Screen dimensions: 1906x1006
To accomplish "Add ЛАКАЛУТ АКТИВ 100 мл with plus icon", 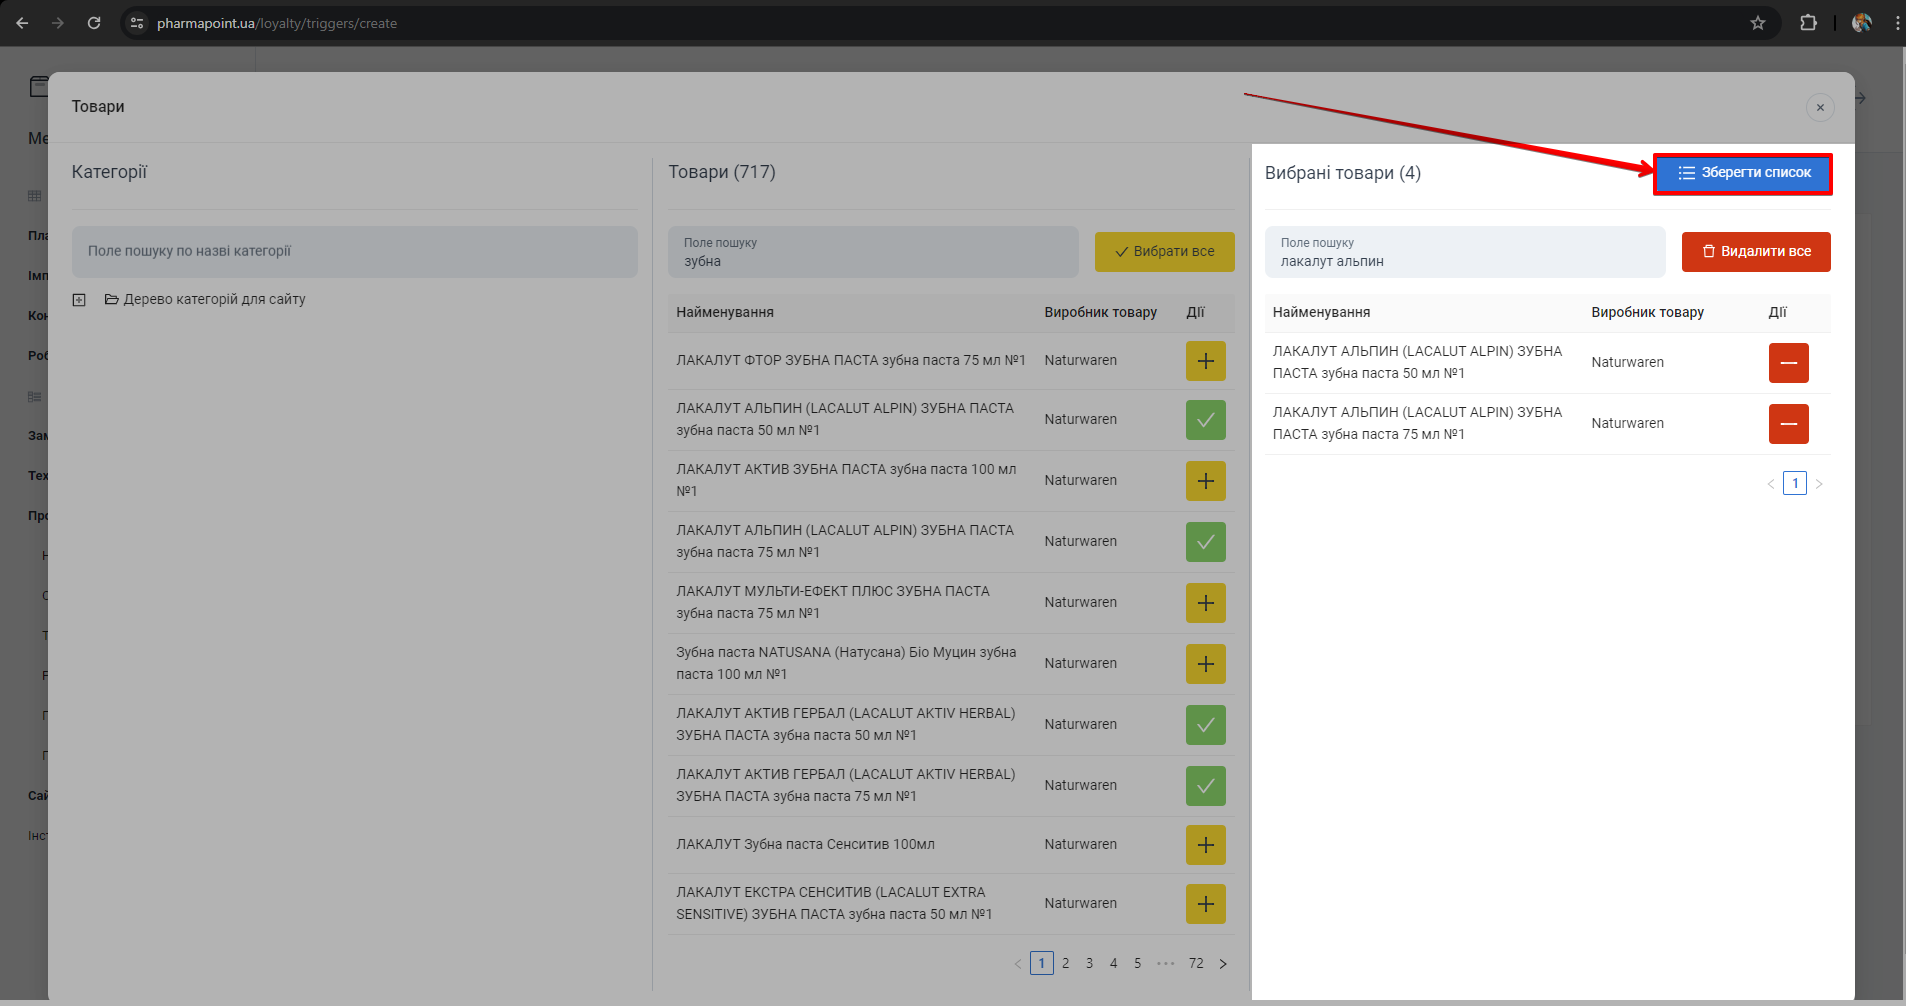I will pyautogui.click(x=1205, y=481).
